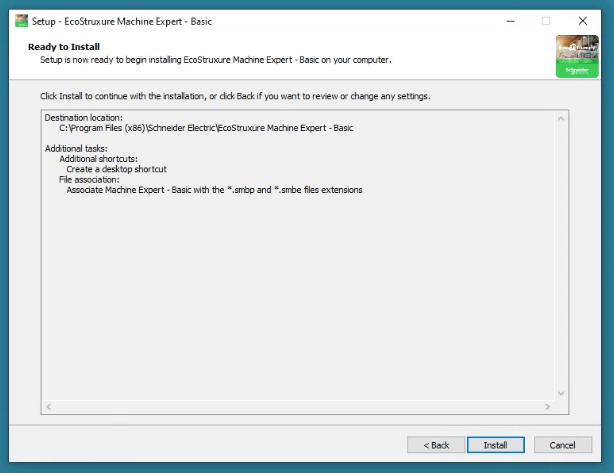Click the 'File association:' line
614x473 pixels.
89,179
